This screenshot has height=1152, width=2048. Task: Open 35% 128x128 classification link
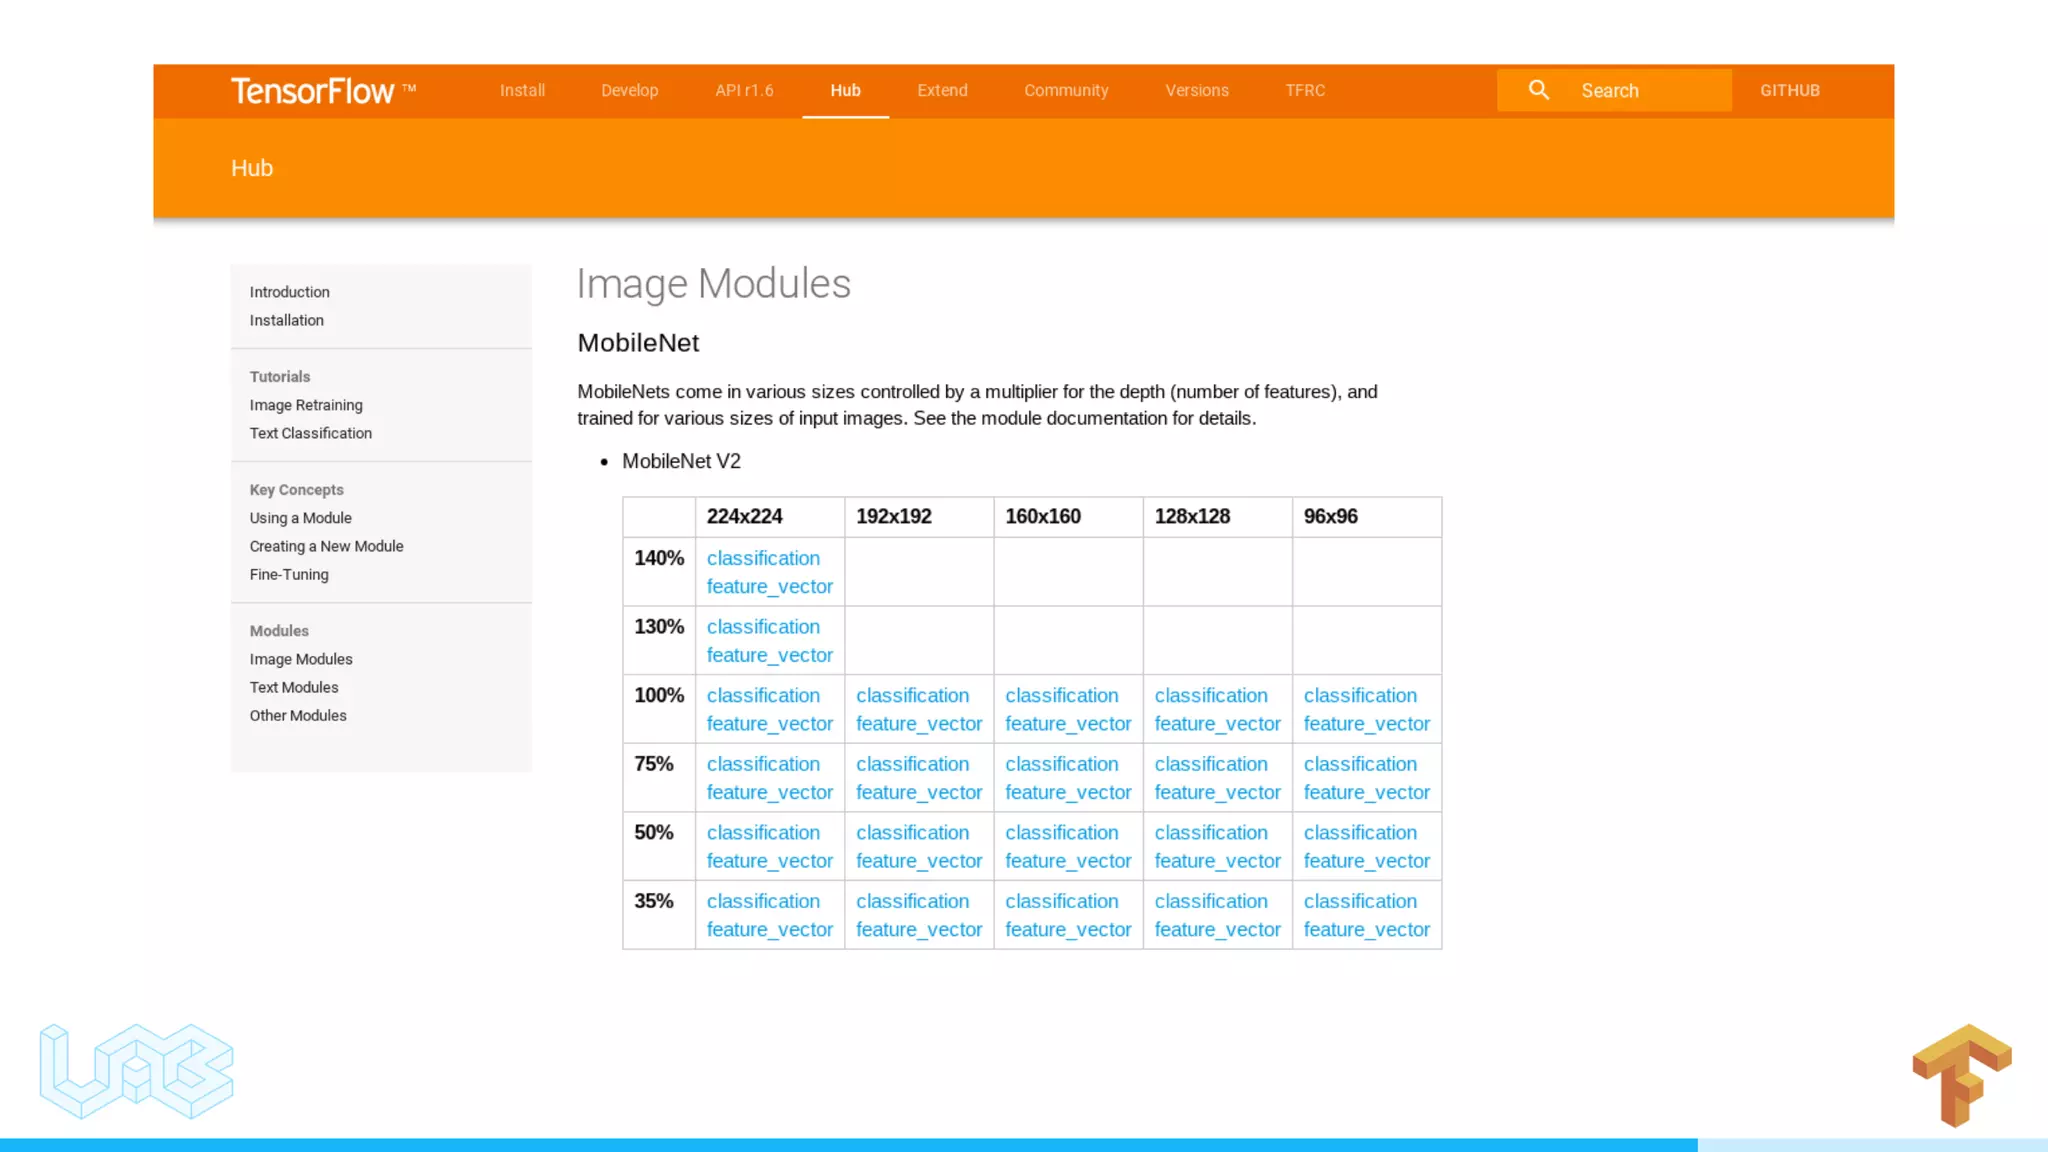click(1211, 901)
